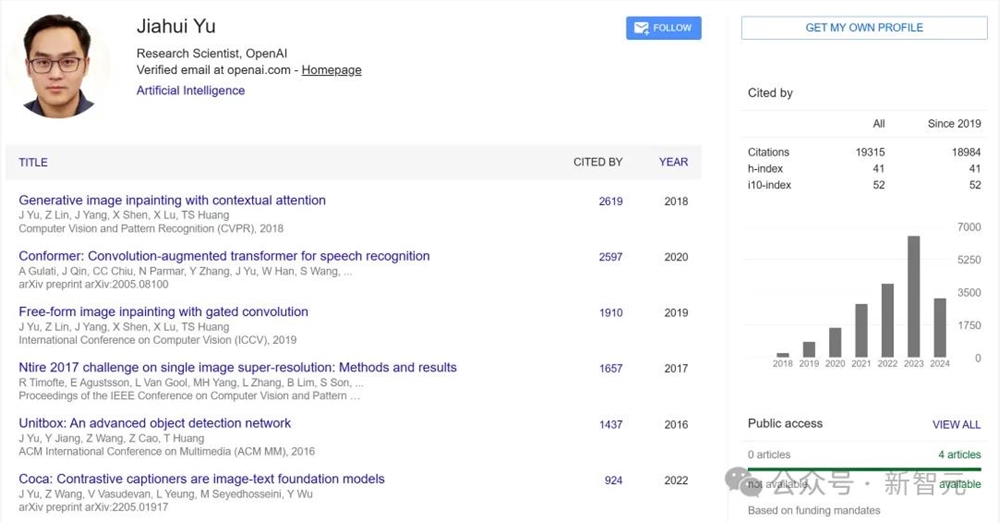
Task: Click the 4 articles available link
Action: click(959, 454)
